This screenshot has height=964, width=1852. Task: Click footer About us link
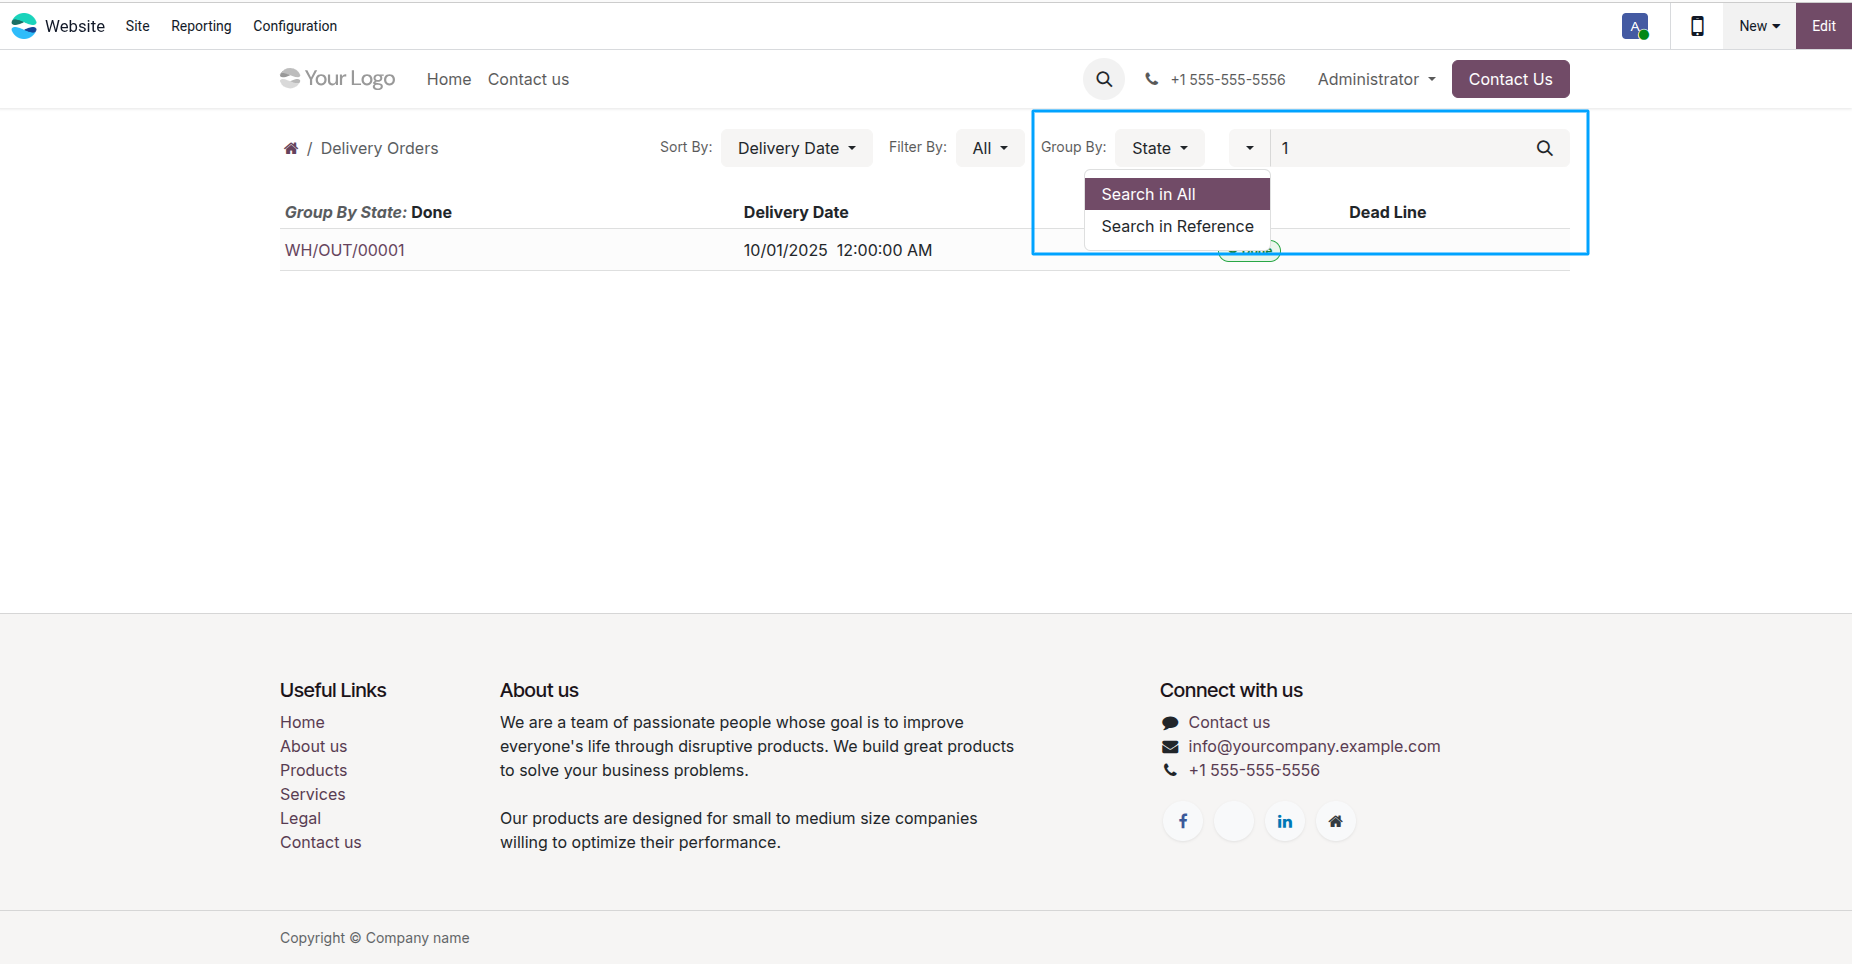coord(313,746)
